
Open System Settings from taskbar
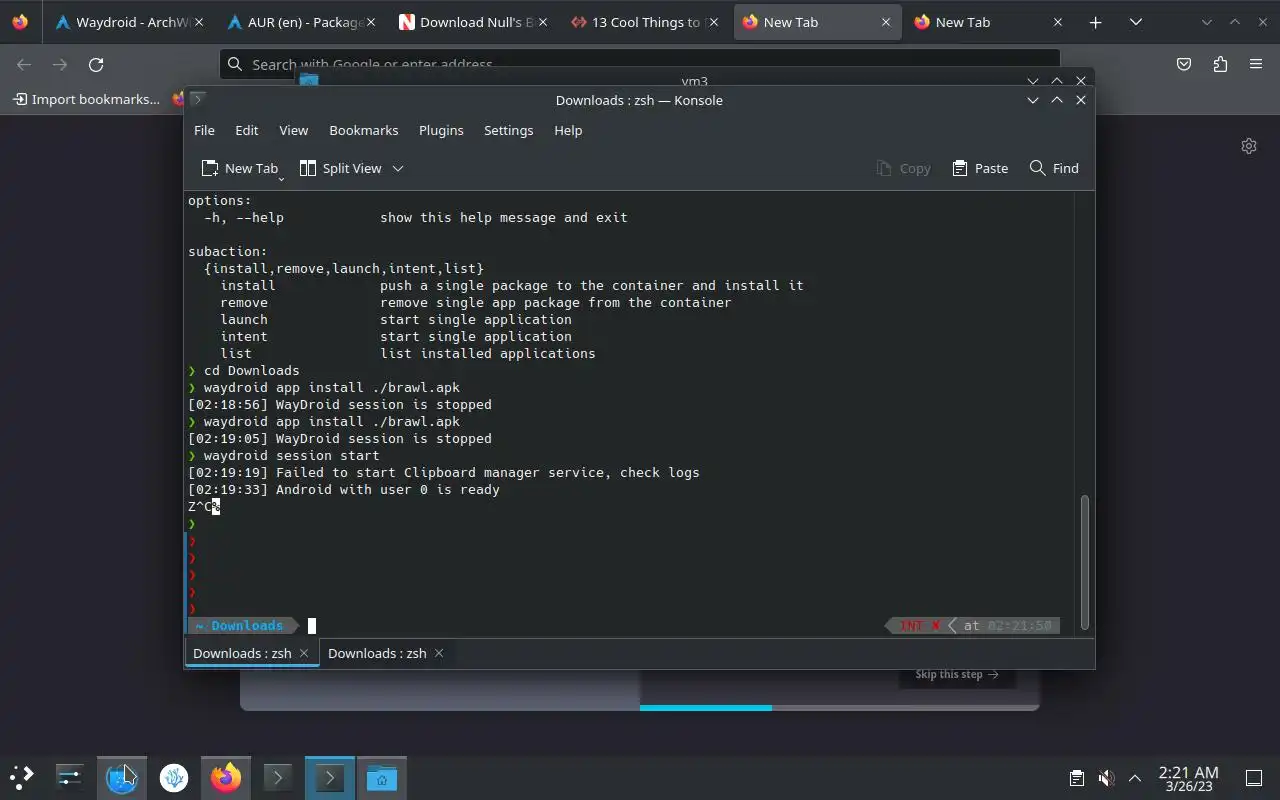[70, 777]
